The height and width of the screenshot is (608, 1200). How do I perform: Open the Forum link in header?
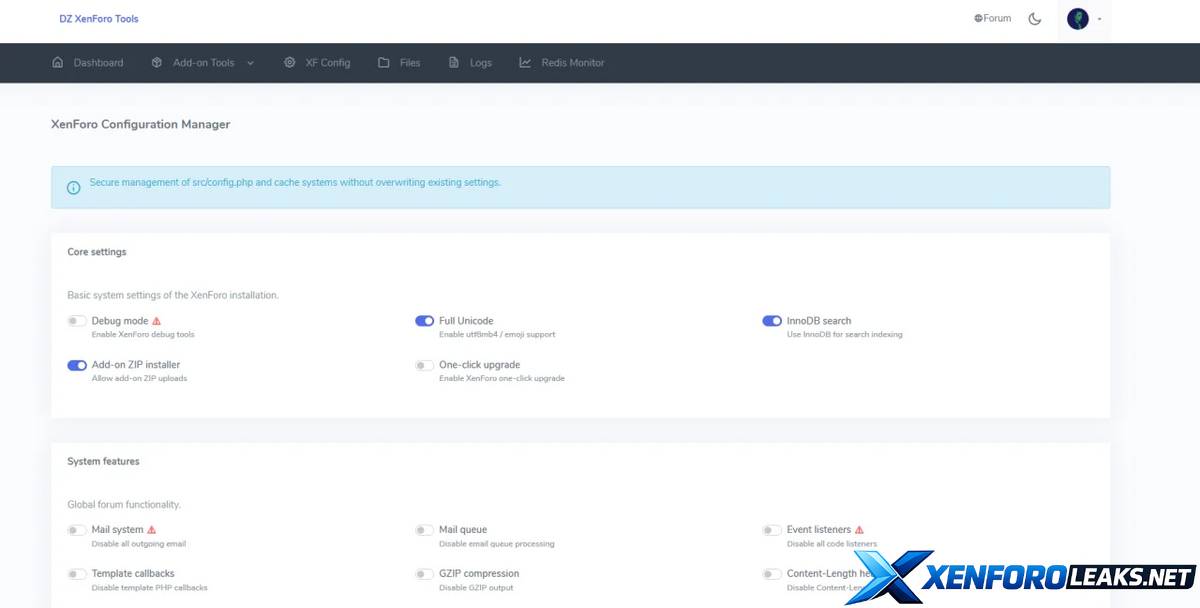point(993,18)
